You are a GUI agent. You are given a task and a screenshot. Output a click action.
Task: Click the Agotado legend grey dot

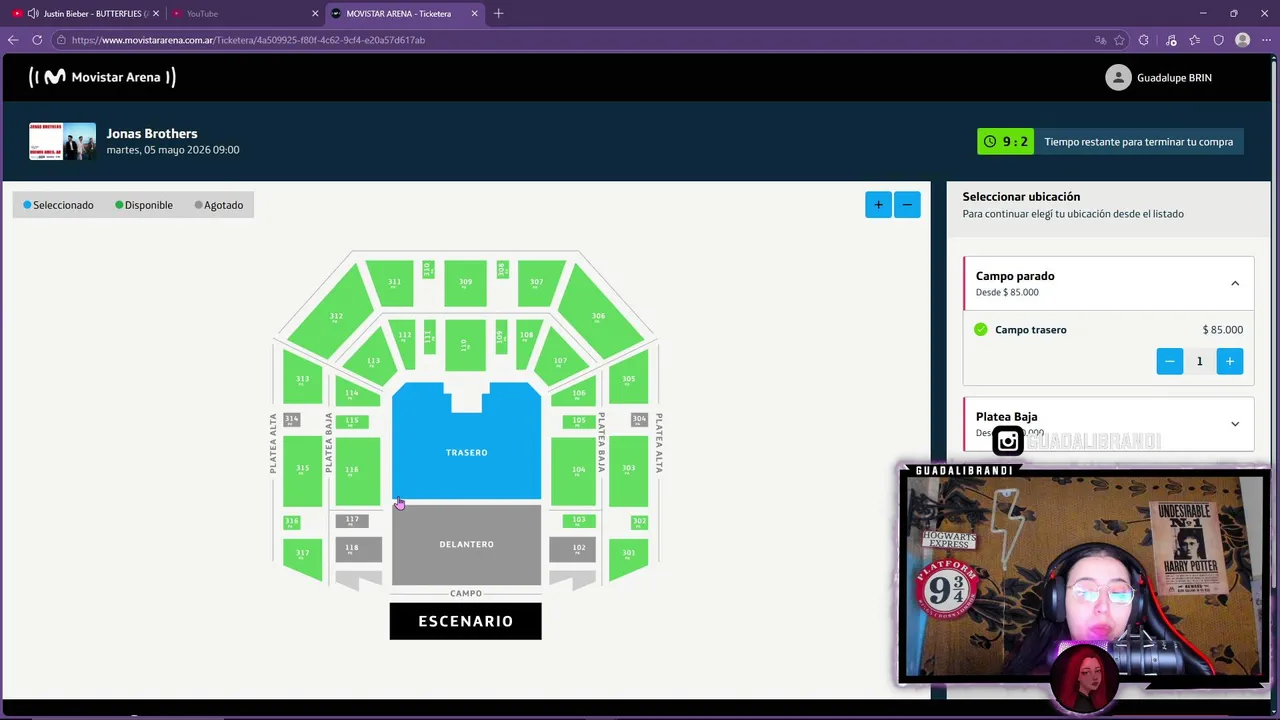click(x=198, y=205)
